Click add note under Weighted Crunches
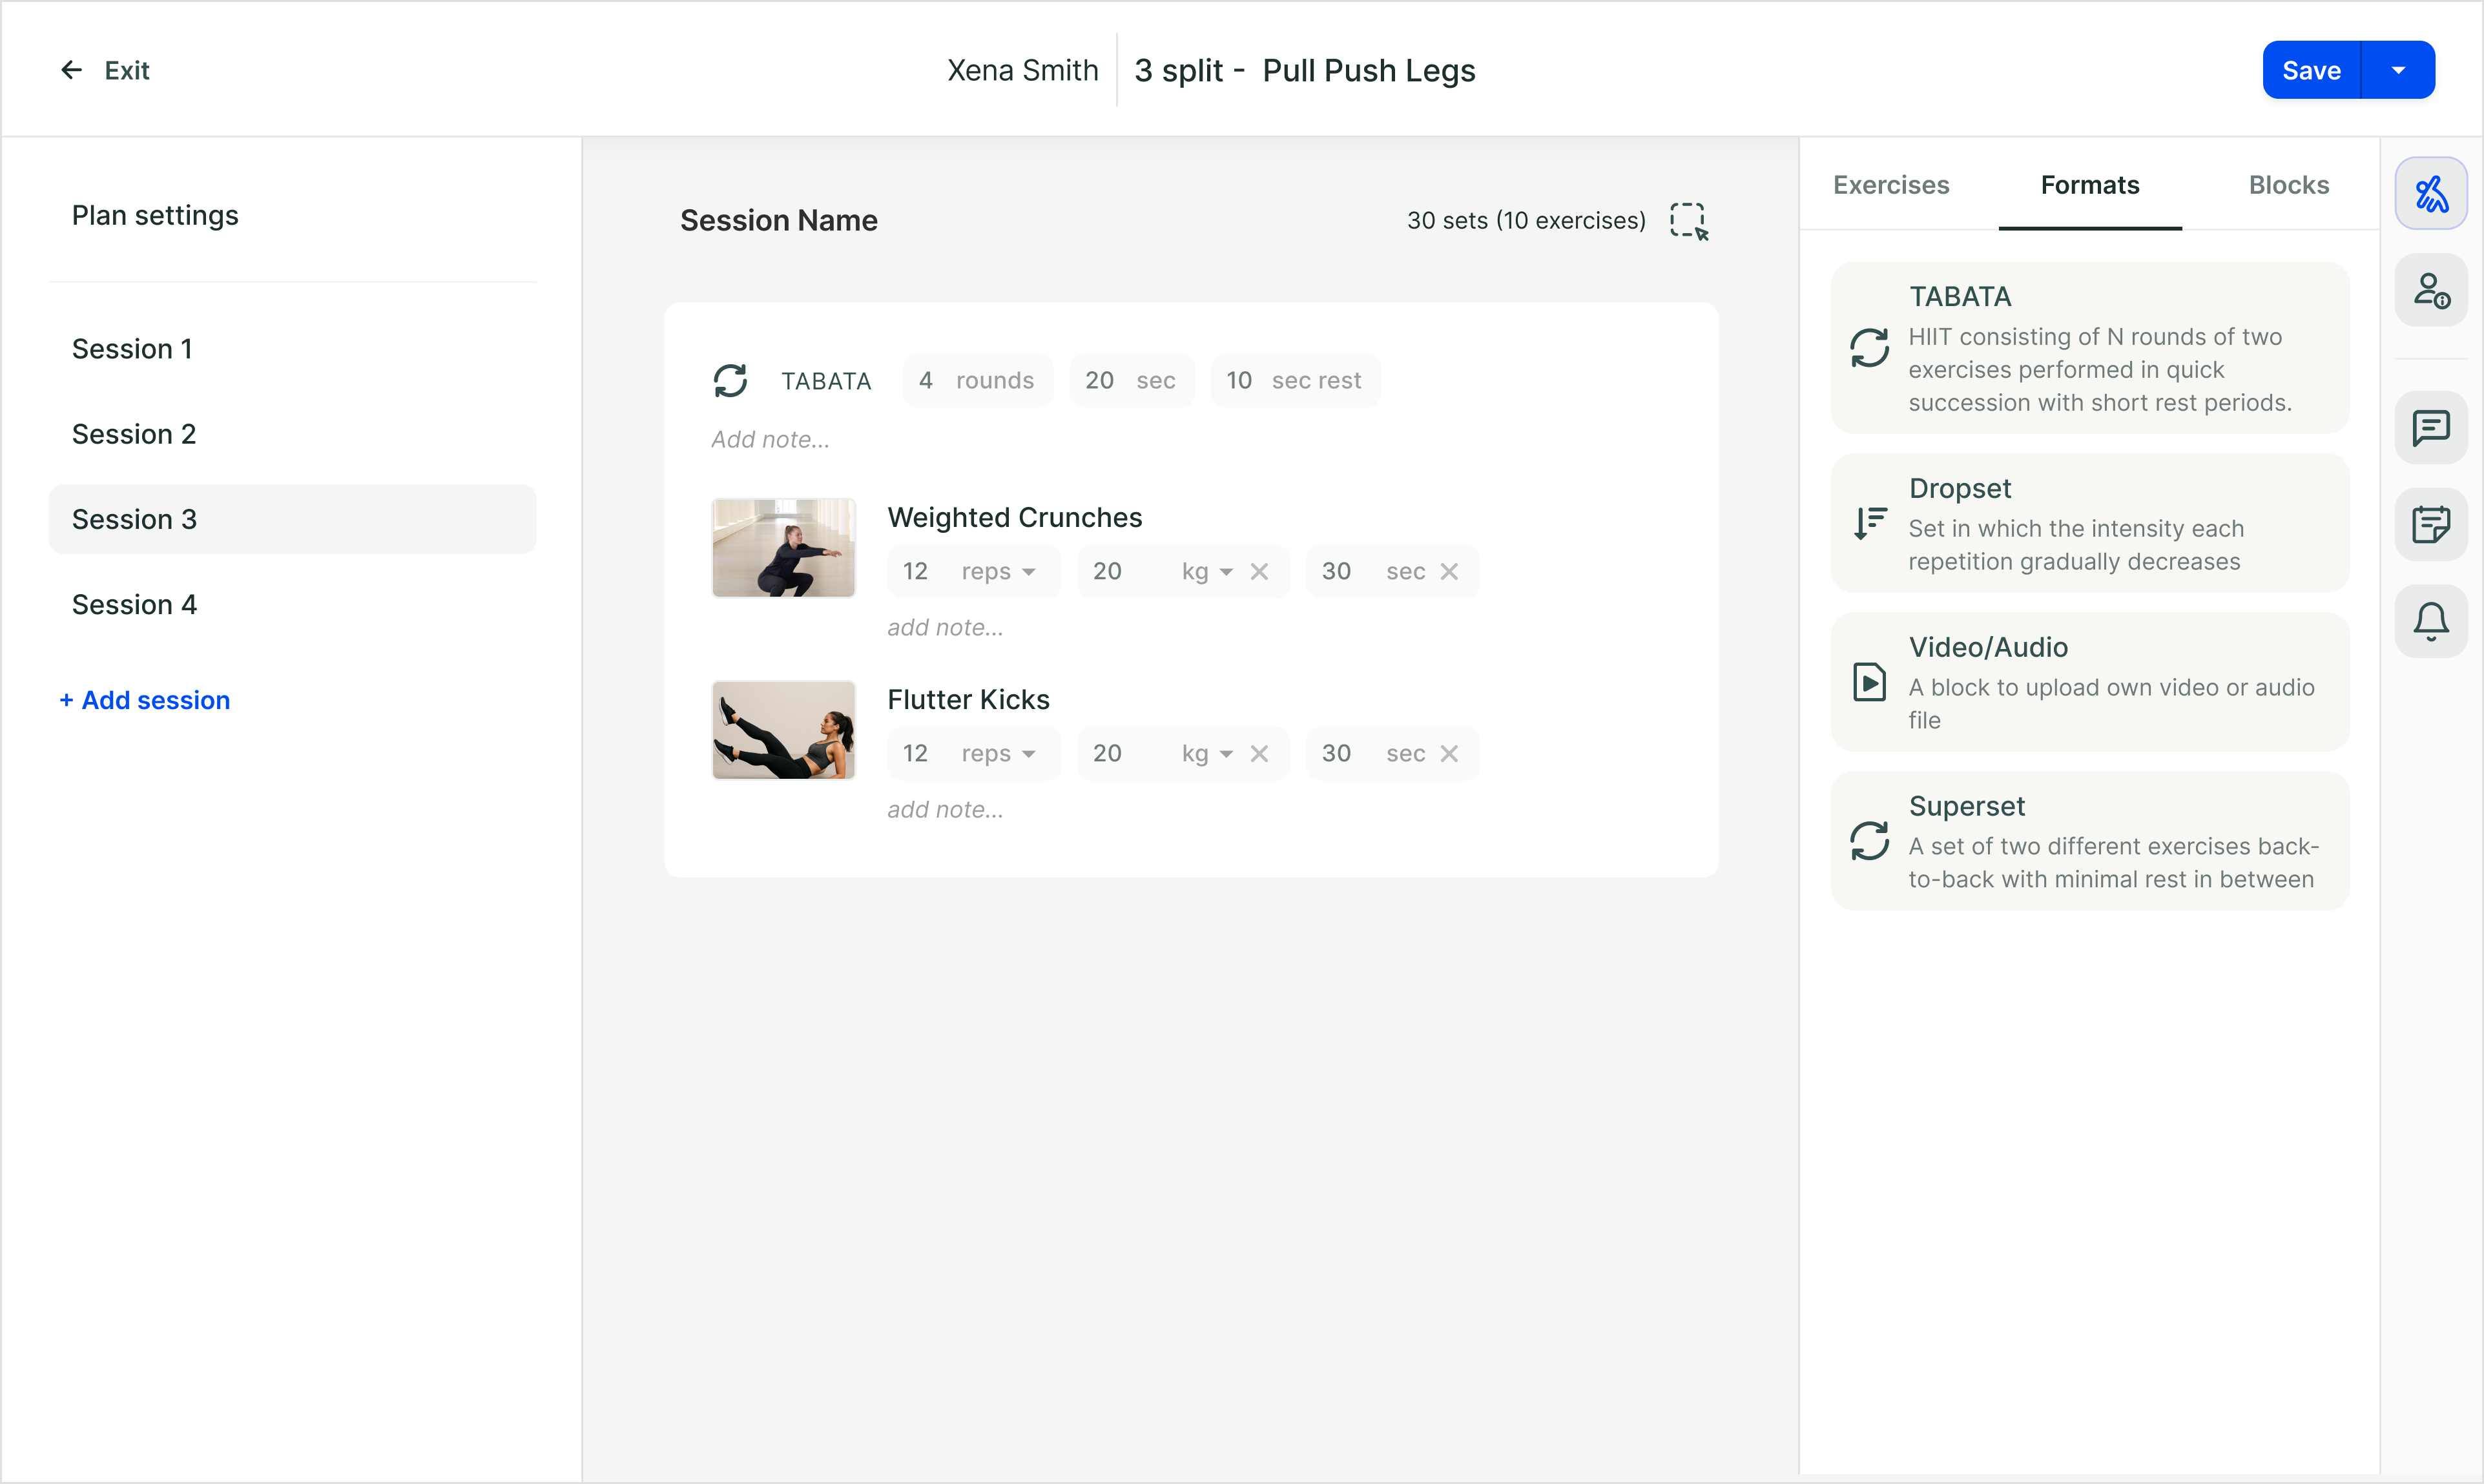Viewport: 2484px width, 1484px height. click(x=945, y=628)
